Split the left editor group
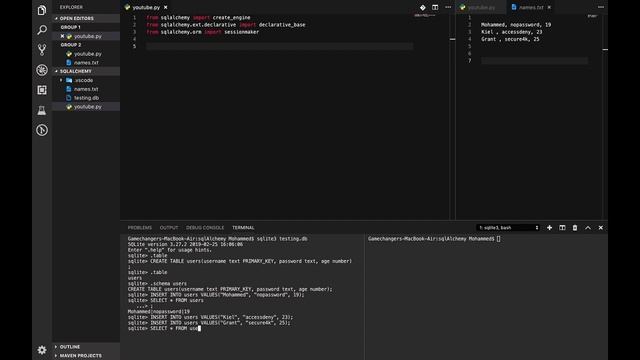The image size is (640, 360). click(x=435, y=7)
